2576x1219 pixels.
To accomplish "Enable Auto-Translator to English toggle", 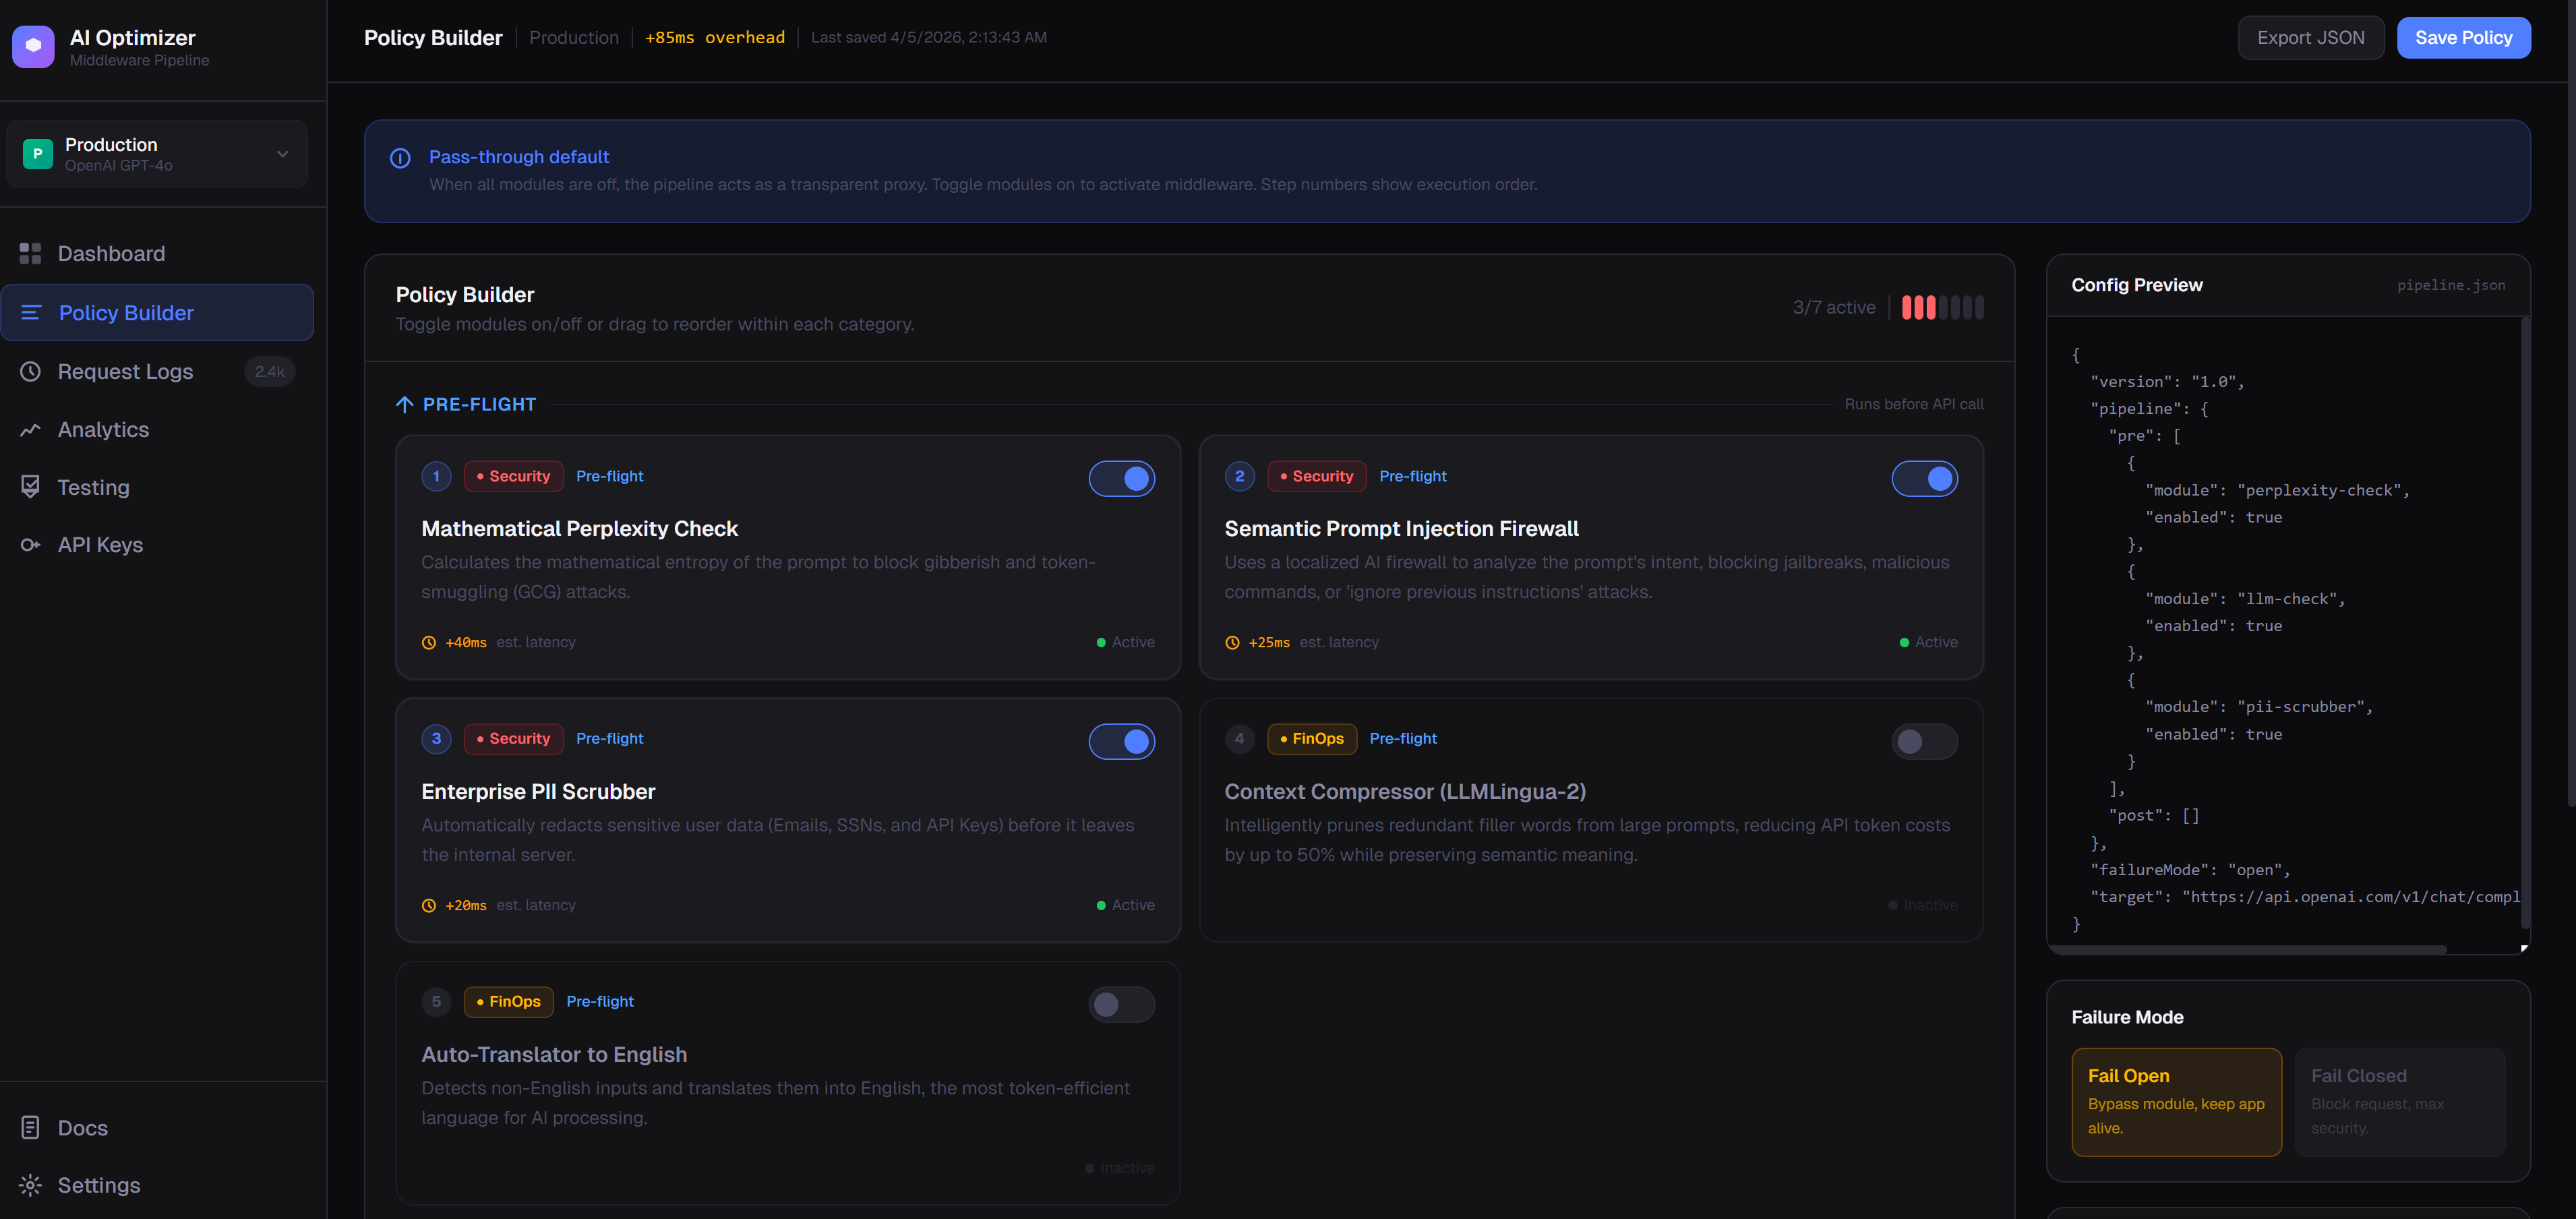I will (x=1121, y=1004).
